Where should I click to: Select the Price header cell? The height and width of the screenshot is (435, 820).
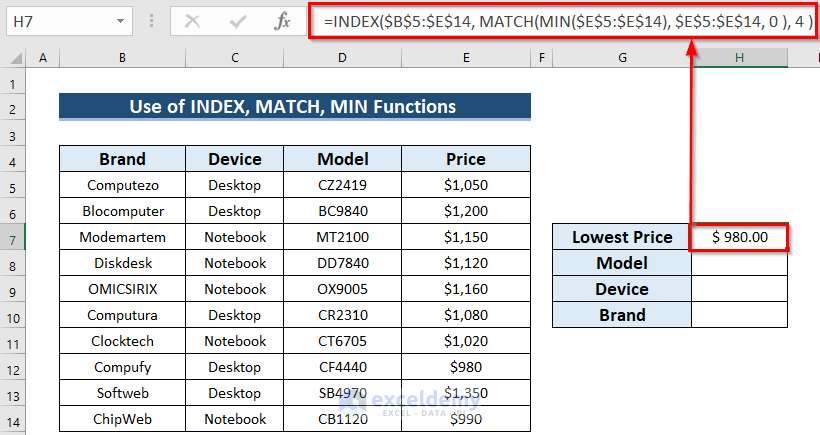click(466, 159)
